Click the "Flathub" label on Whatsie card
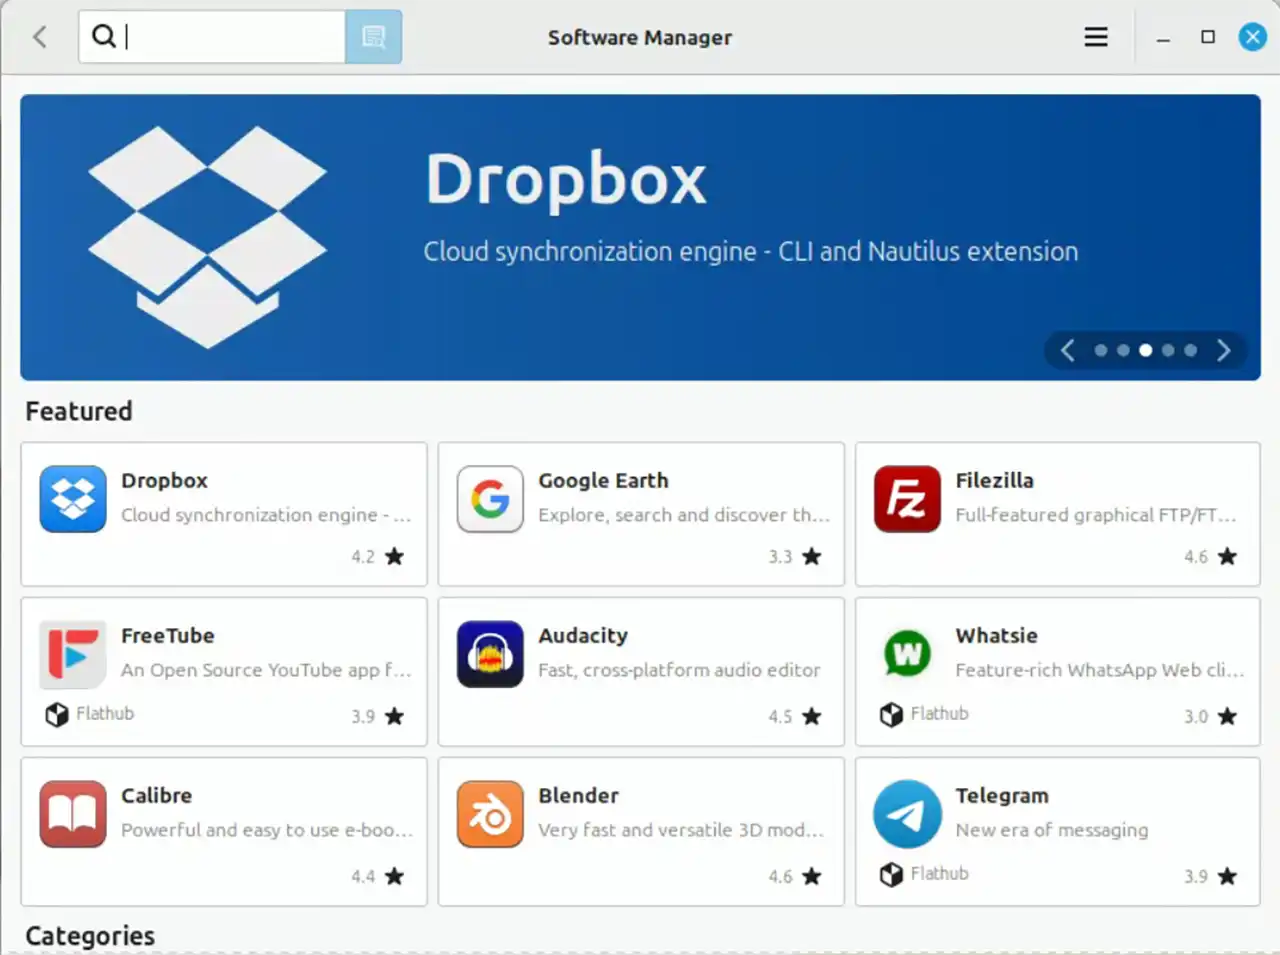This screenshot has width=1280, height=955. pos(939,713)
